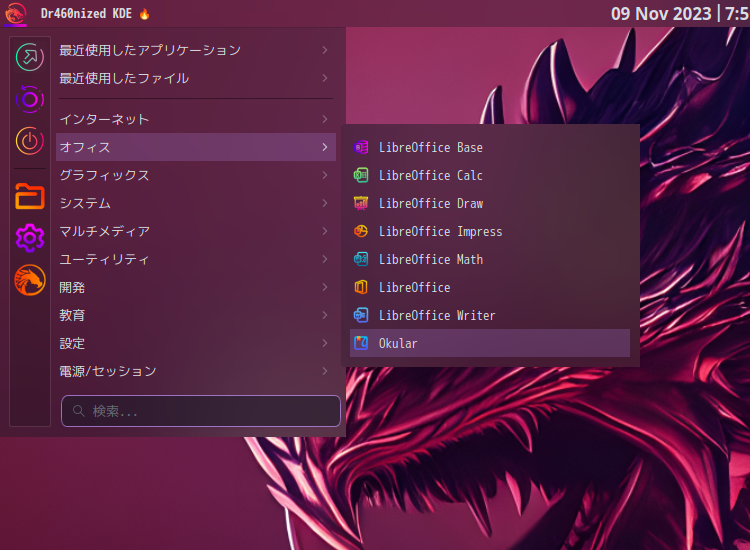Launch LibreOffice Impress from the submenu

(x=490, y=231)
